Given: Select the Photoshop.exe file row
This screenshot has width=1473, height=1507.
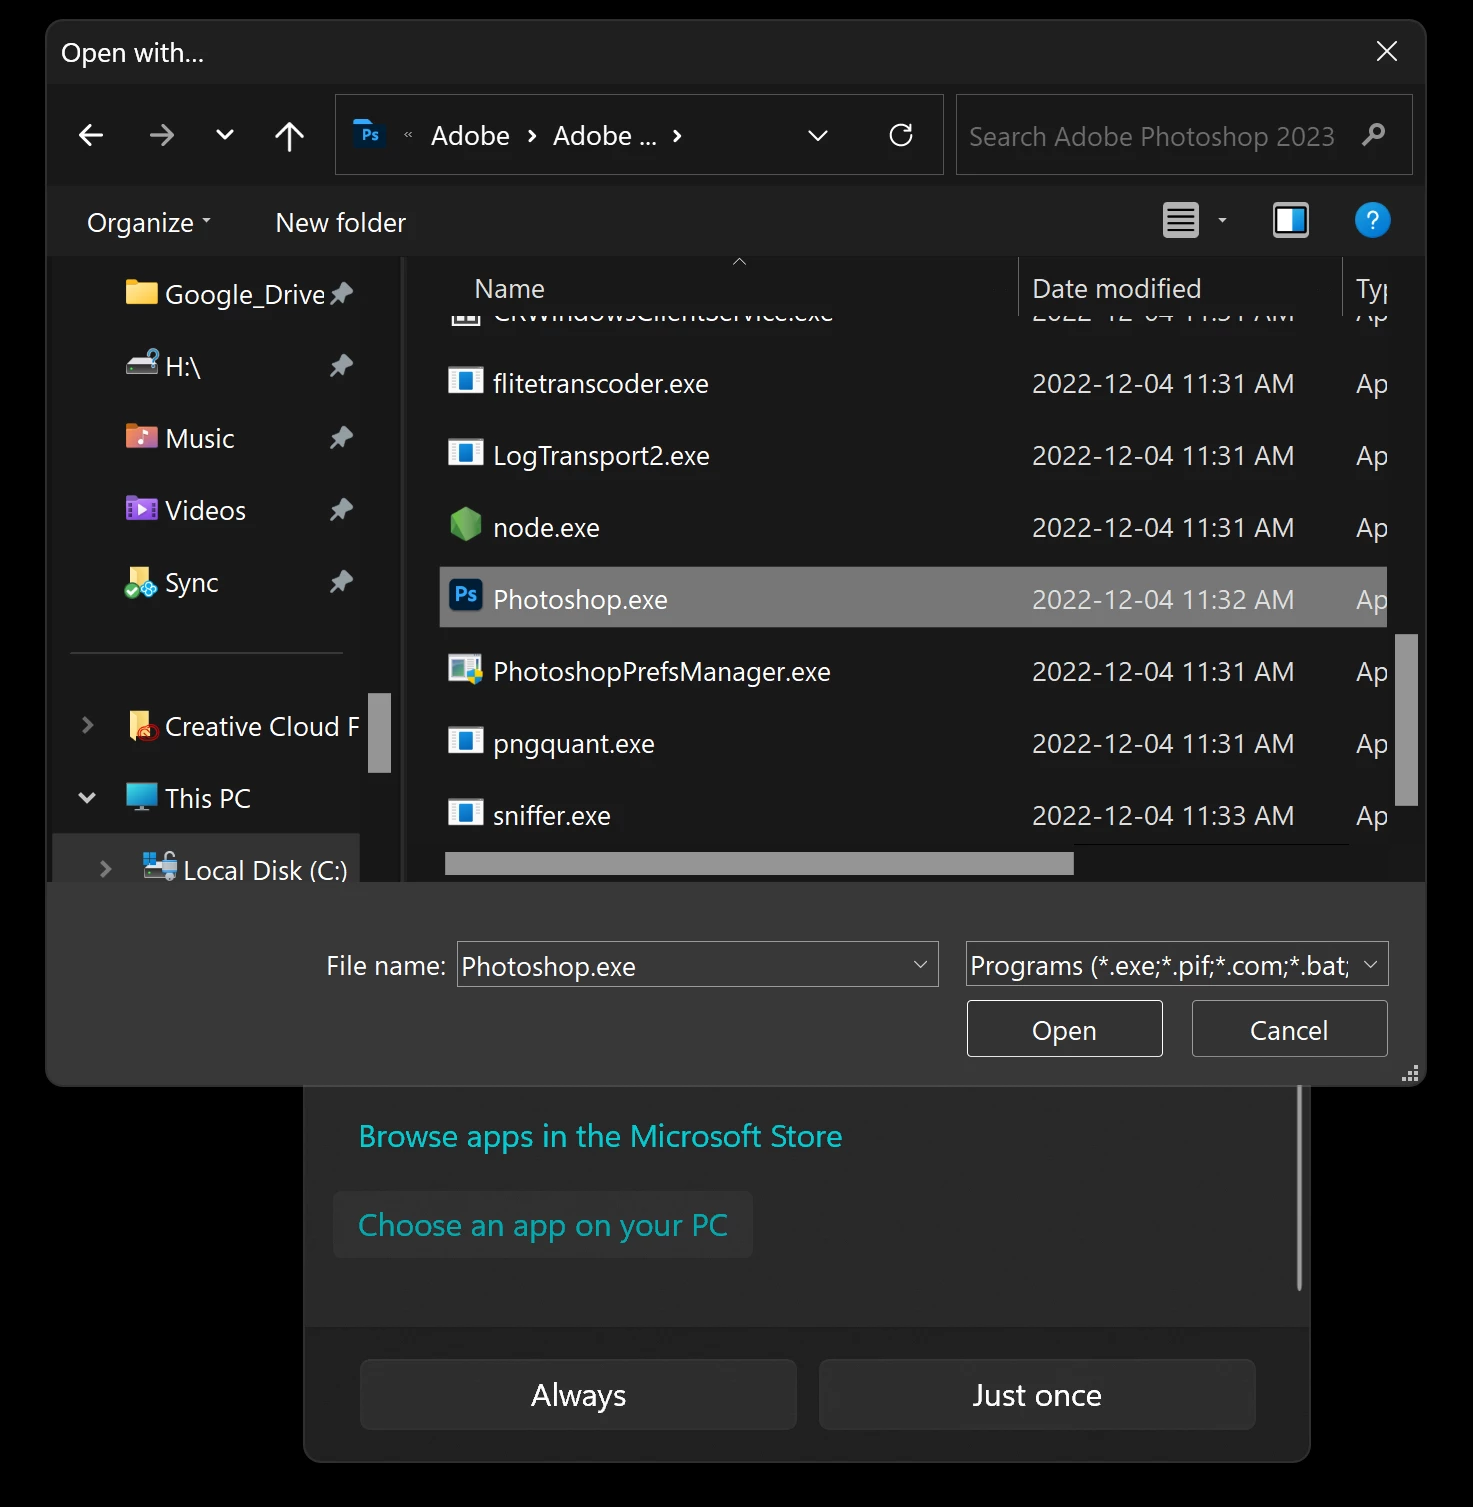Looking at the screenshot, I should point(913,598).
